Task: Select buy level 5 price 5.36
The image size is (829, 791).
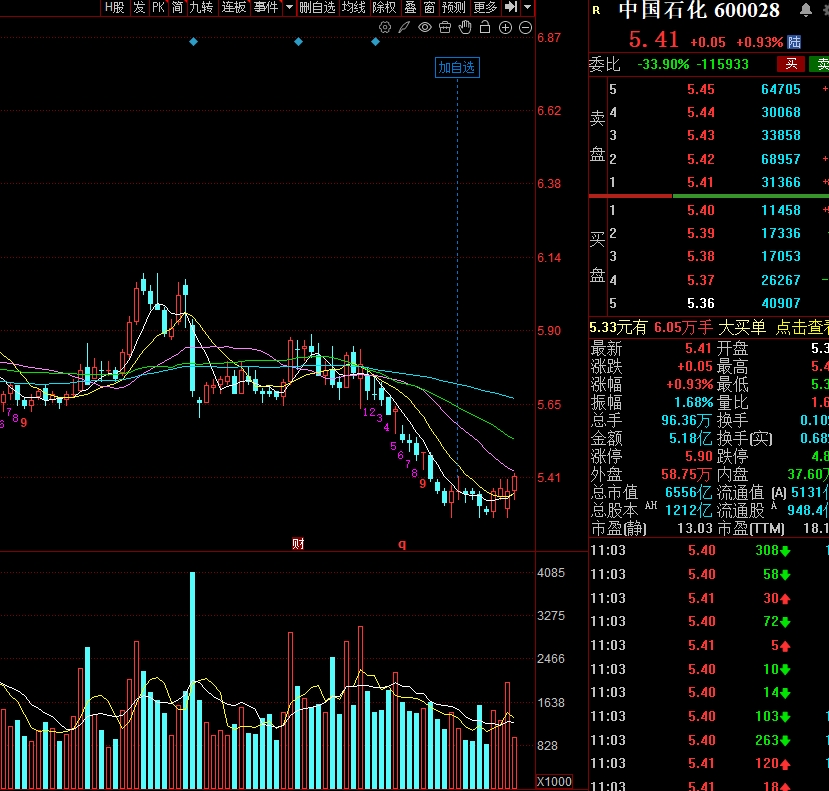Action: coord(701,303)
